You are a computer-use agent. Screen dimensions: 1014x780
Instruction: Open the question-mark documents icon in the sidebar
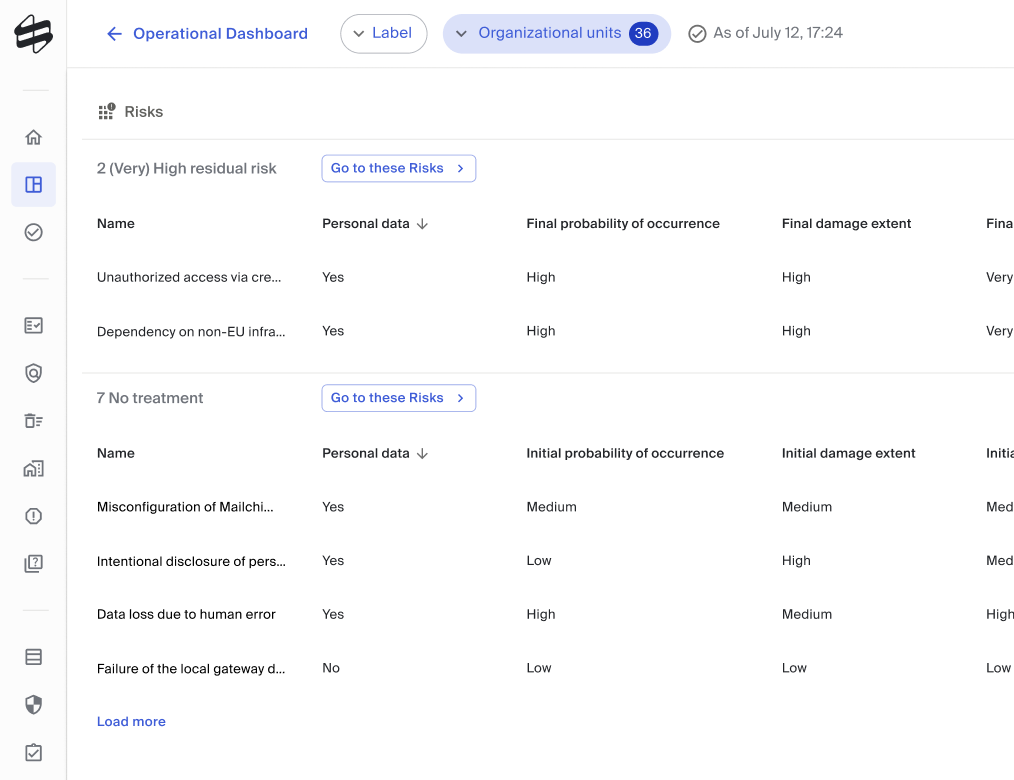point(34,563)
